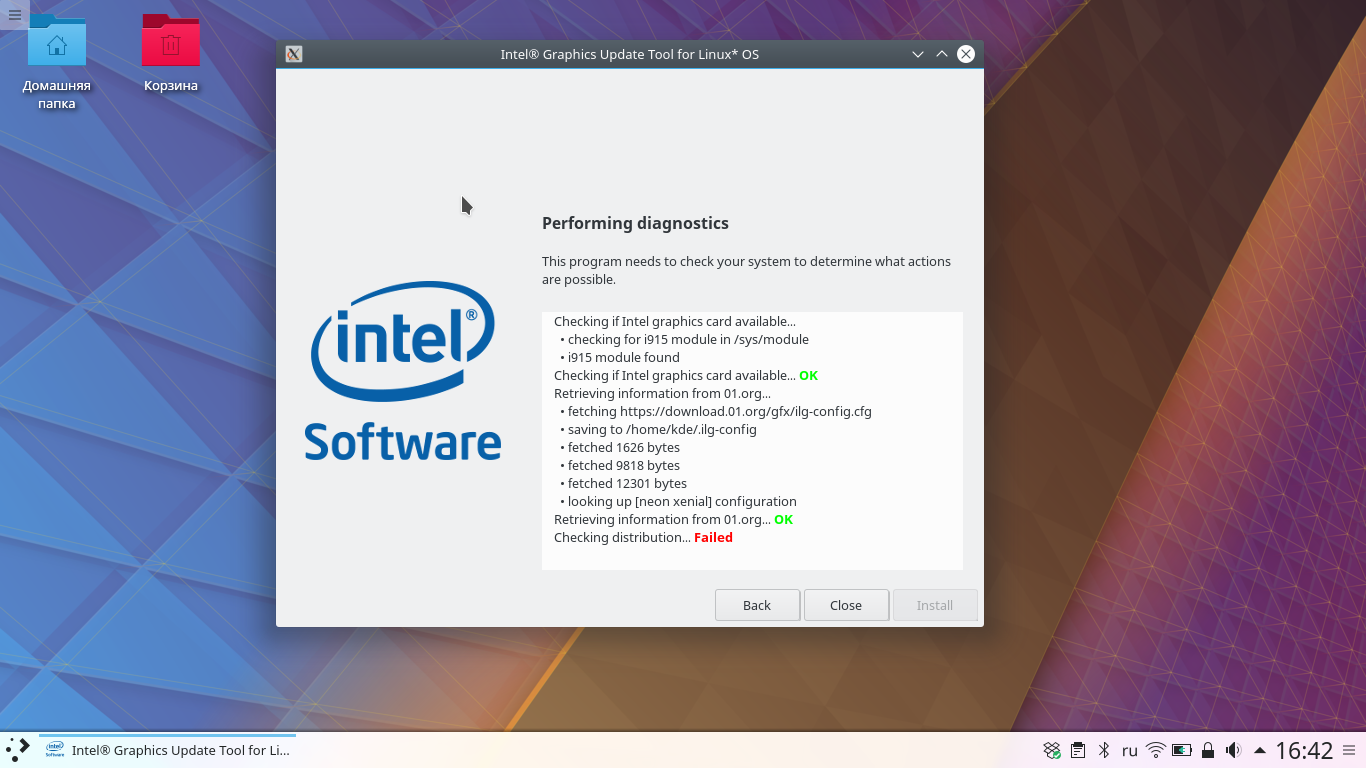The width and height of the screenshot is (1366, 768).
Task: Click 'checking for i915 module in /sys/module' line
Action: 688,339
